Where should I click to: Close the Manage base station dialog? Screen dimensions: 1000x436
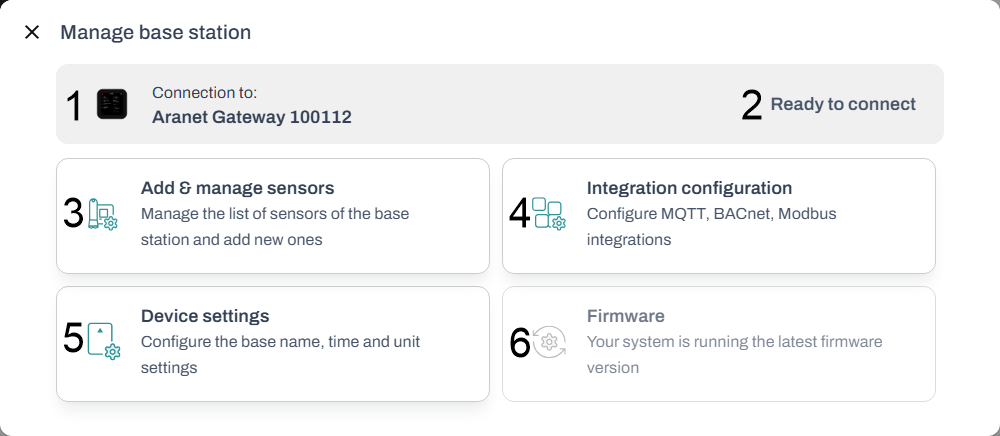pyautogui.click(x=32, y=32)
